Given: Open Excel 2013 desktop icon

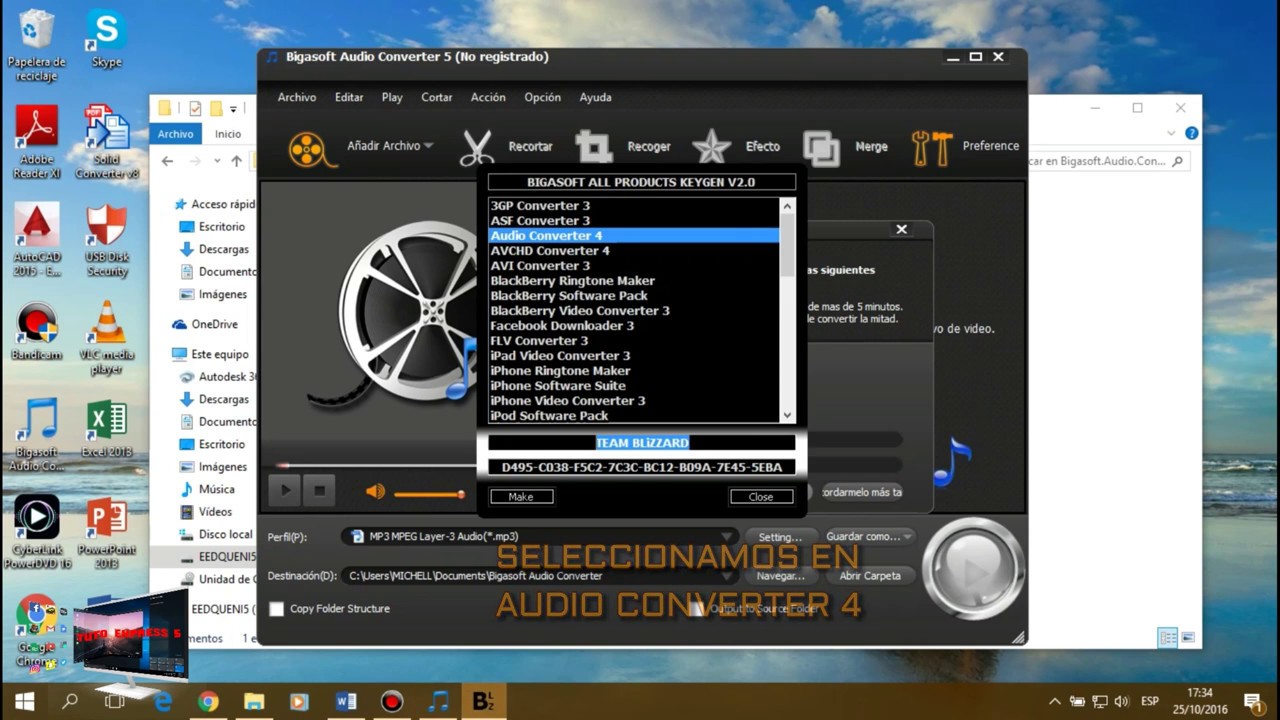Looking at the screenshot, I should click(107, 428).
